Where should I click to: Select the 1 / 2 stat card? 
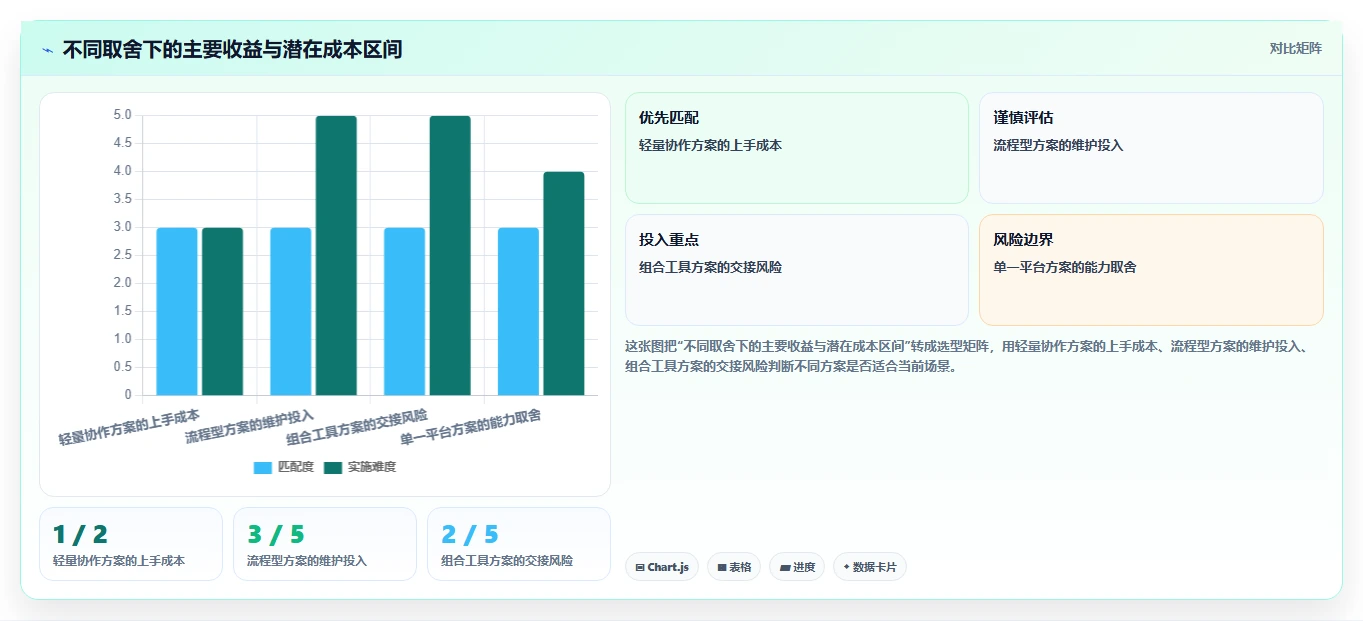click(131, 544)
